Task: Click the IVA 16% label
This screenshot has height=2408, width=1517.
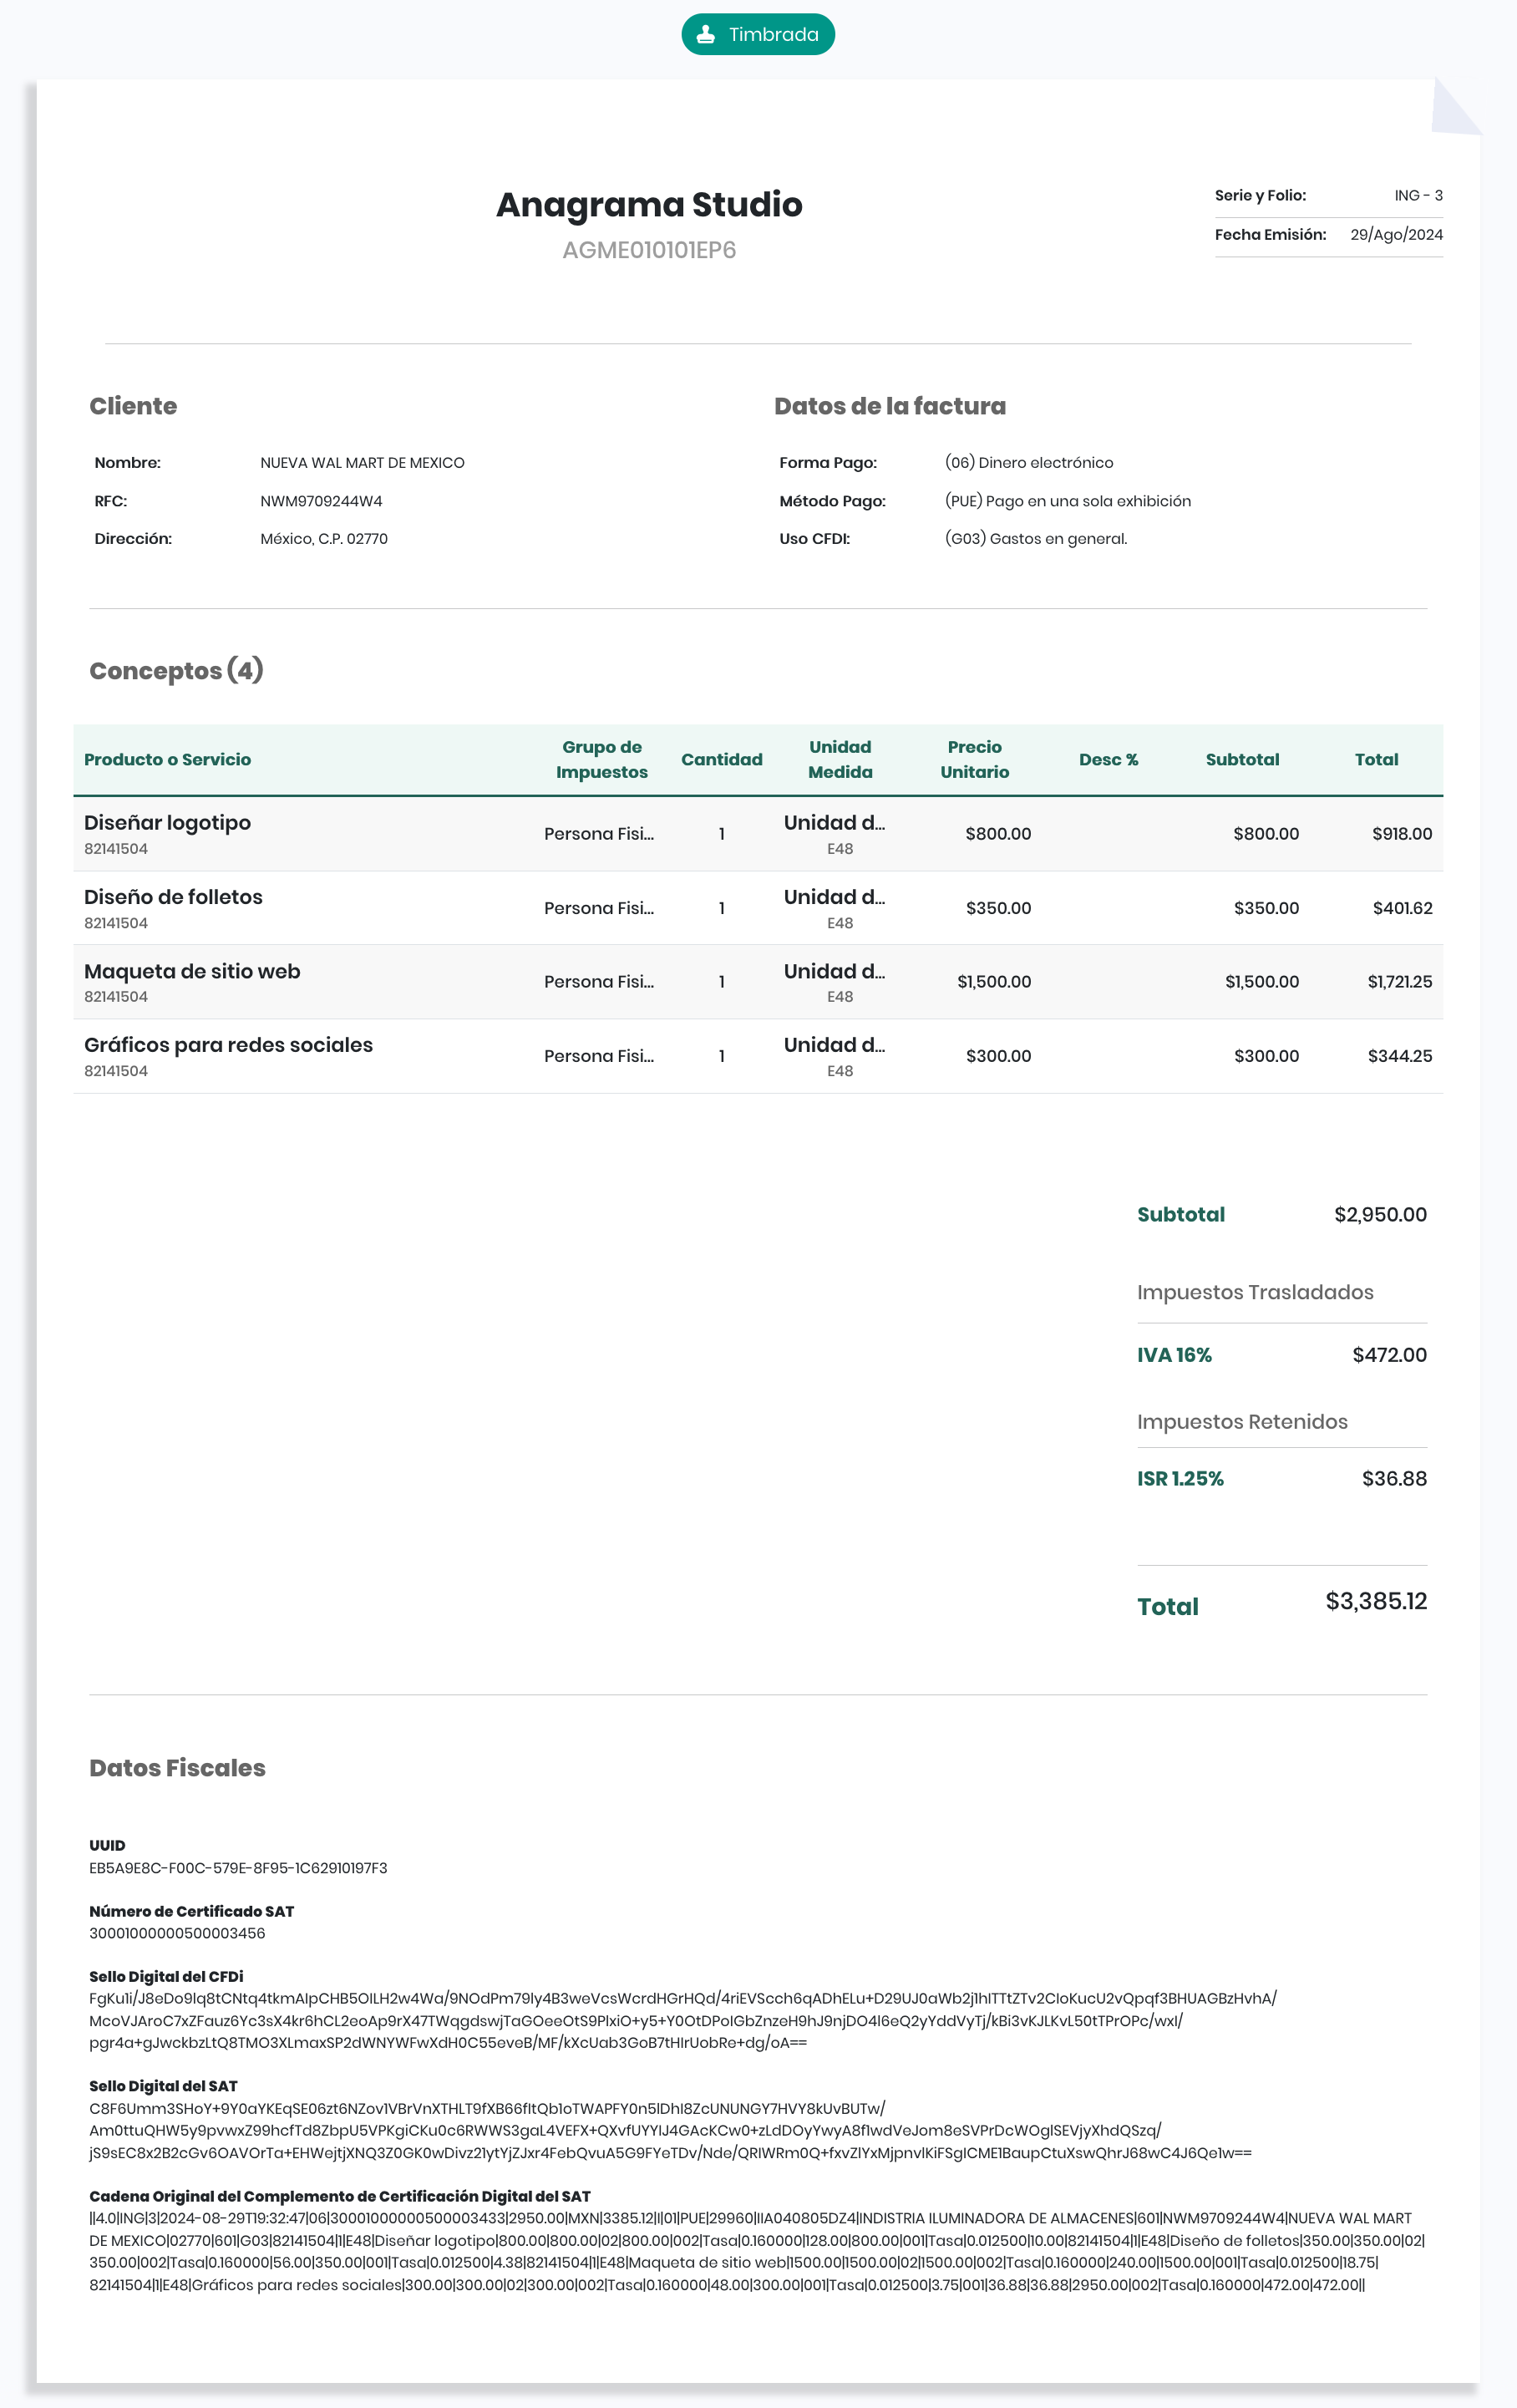Action: [x=1174, y=1355]
